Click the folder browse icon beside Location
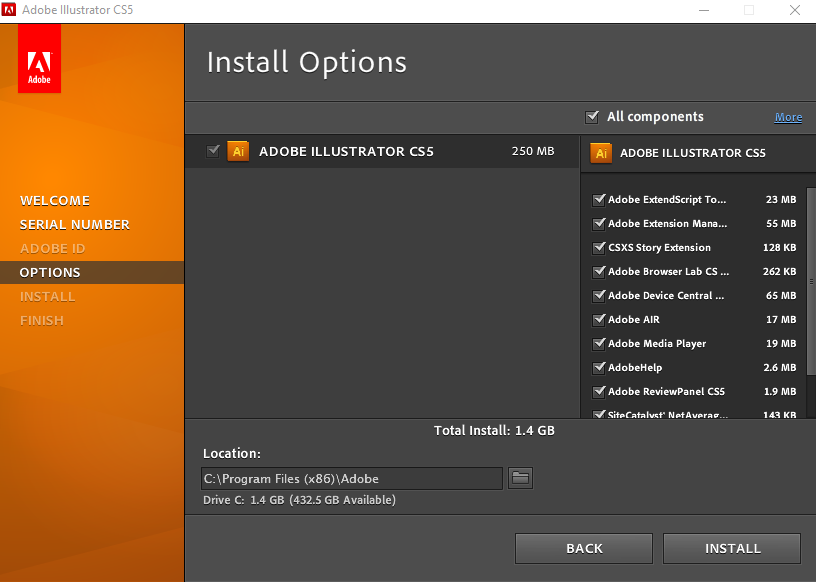 tap(520, 478)
